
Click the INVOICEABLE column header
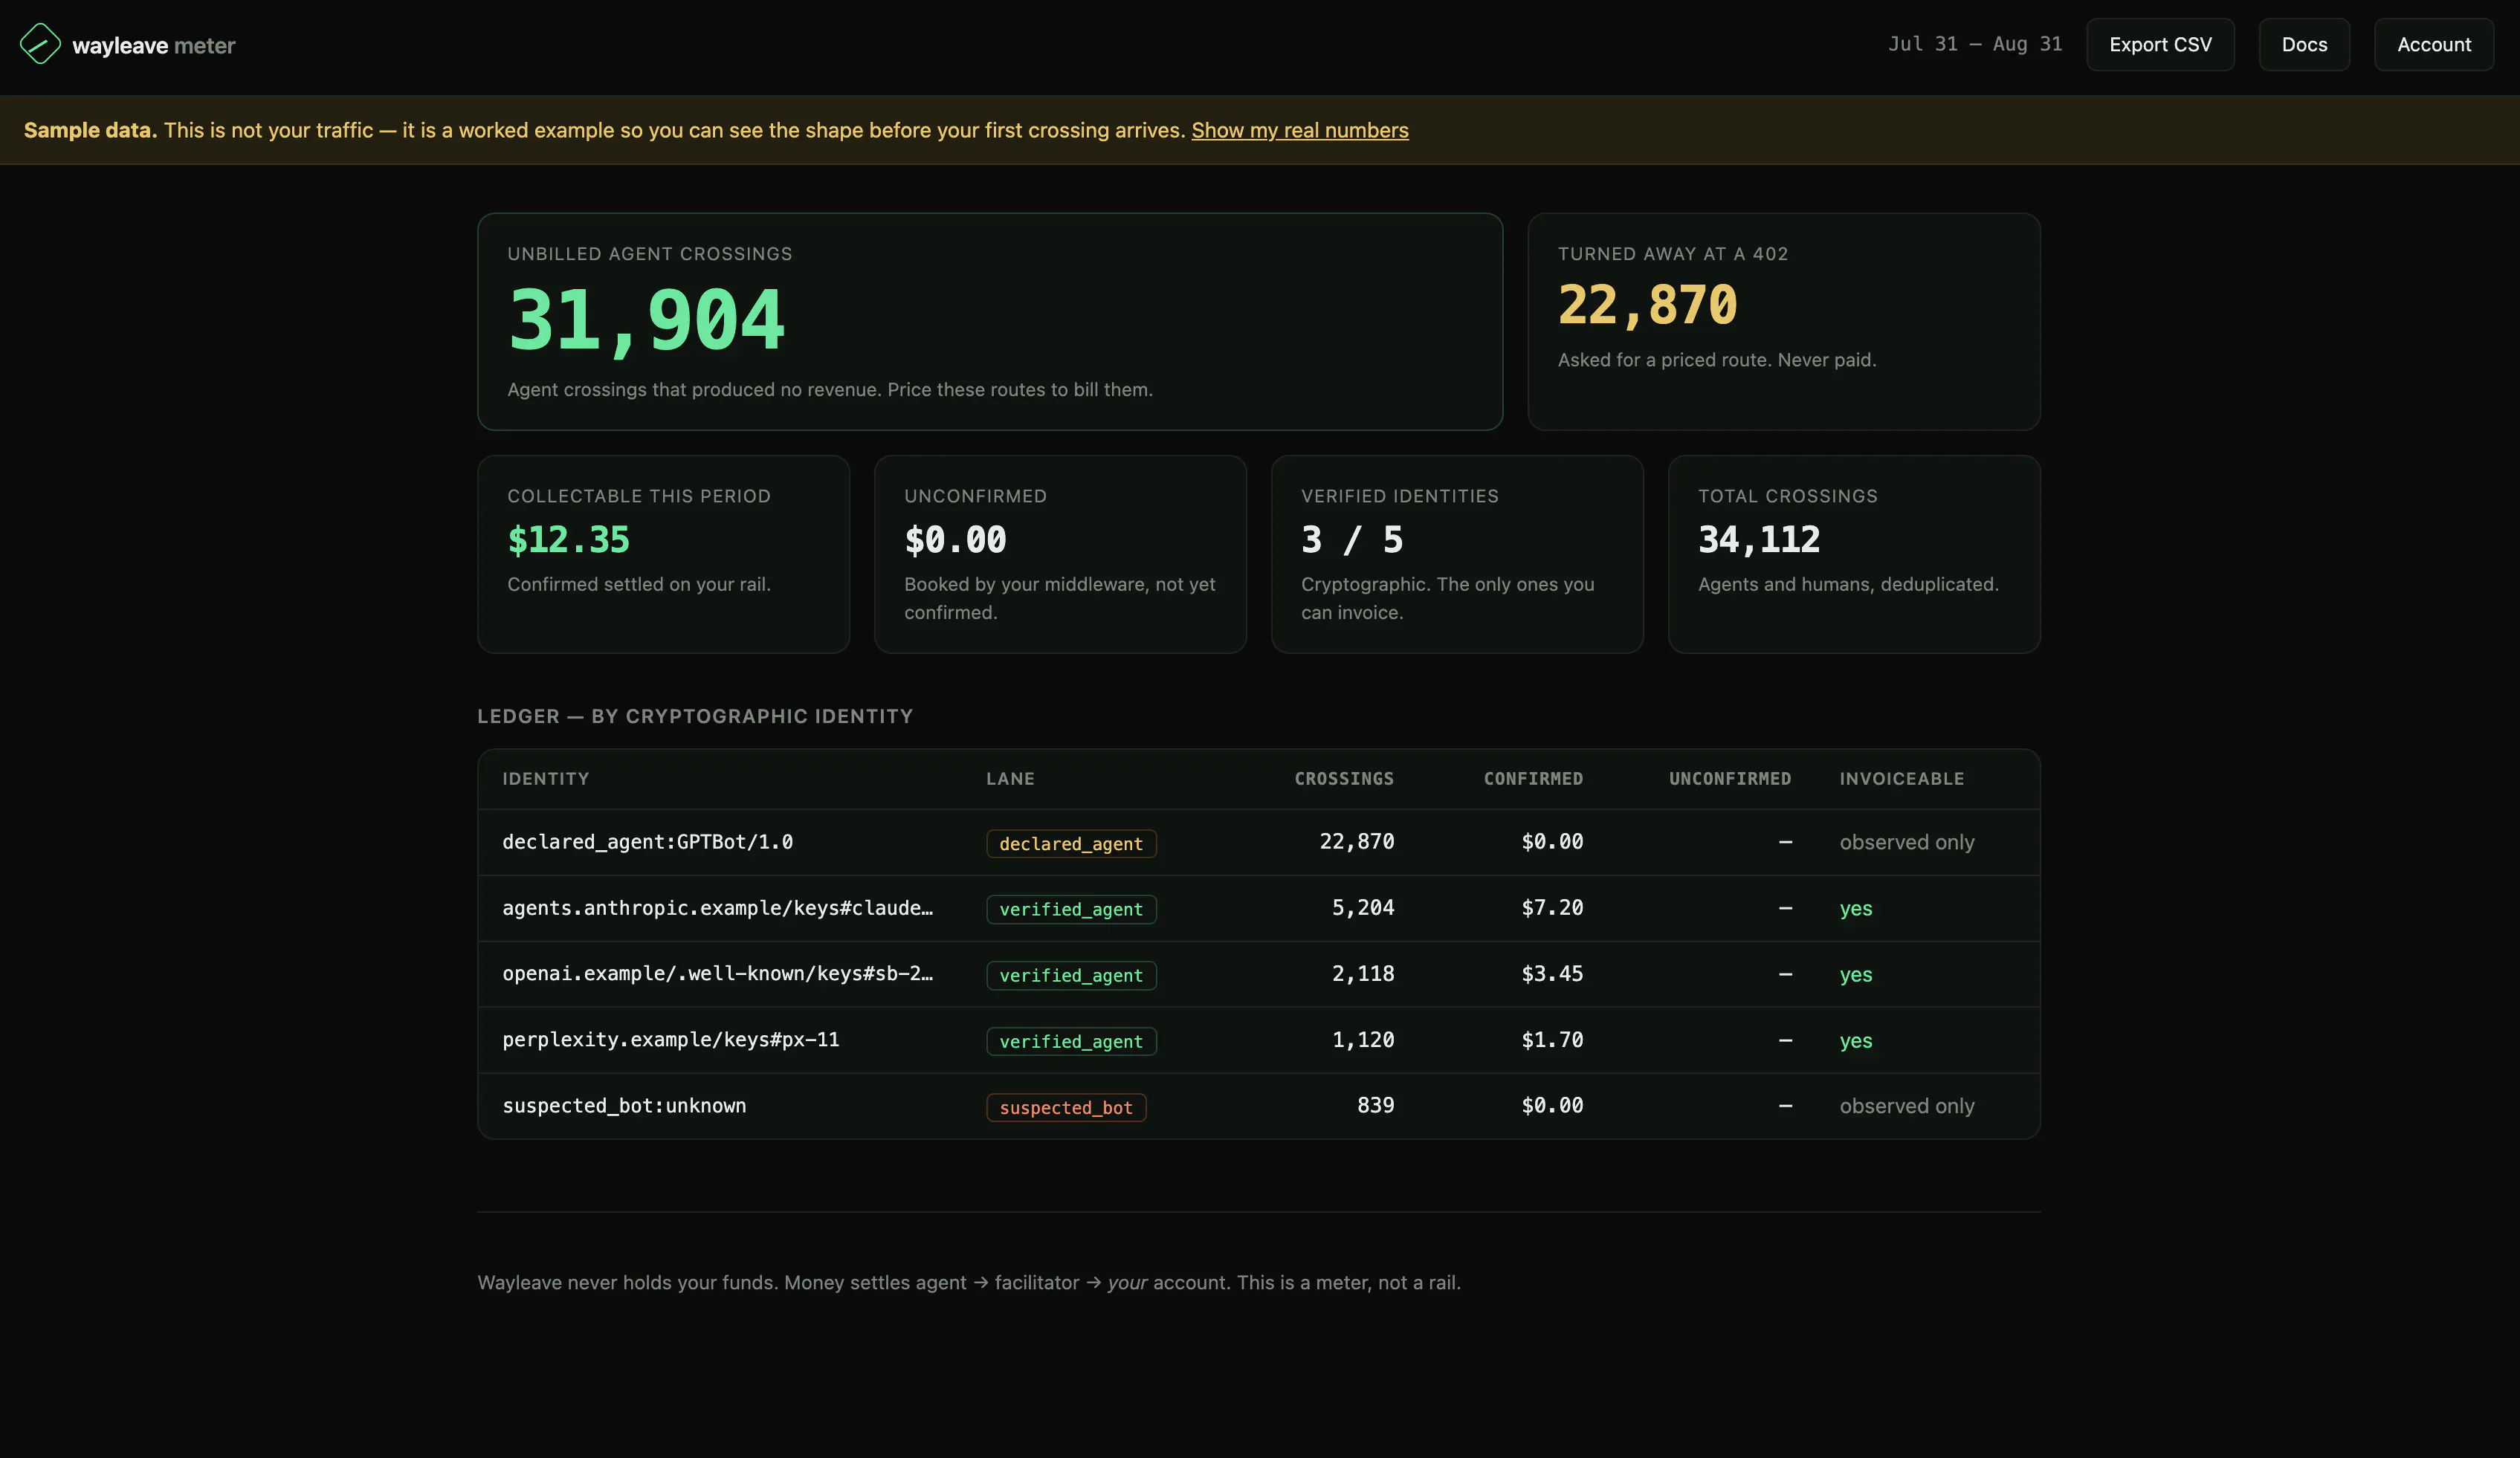click(1901, 779)
